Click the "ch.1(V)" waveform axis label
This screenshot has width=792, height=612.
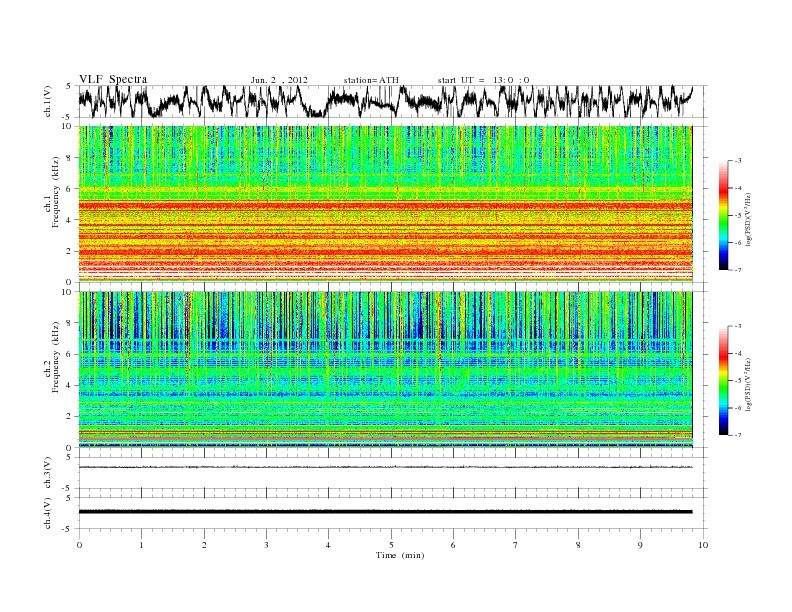pyautogui.click(x=48, y=101)
